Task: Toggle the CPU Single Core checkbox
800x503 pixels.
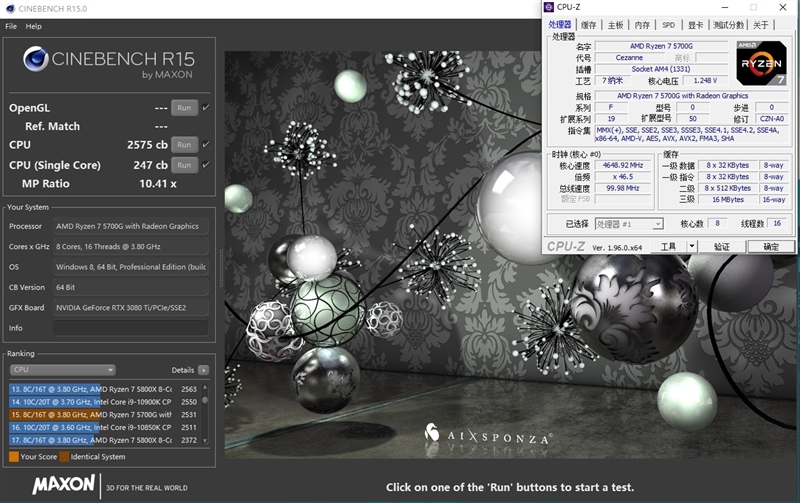Action: [x=206, y=165]
